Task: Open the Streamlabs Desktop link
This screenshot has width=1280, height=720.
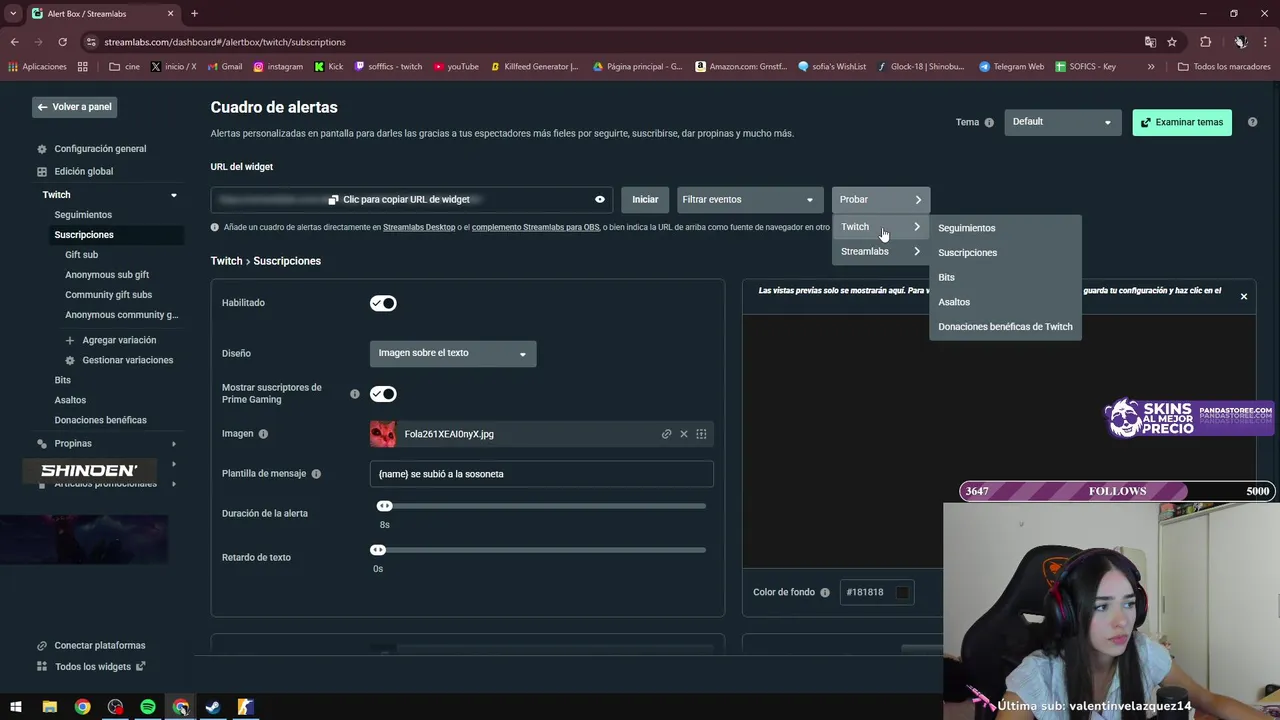Action: 419,227
